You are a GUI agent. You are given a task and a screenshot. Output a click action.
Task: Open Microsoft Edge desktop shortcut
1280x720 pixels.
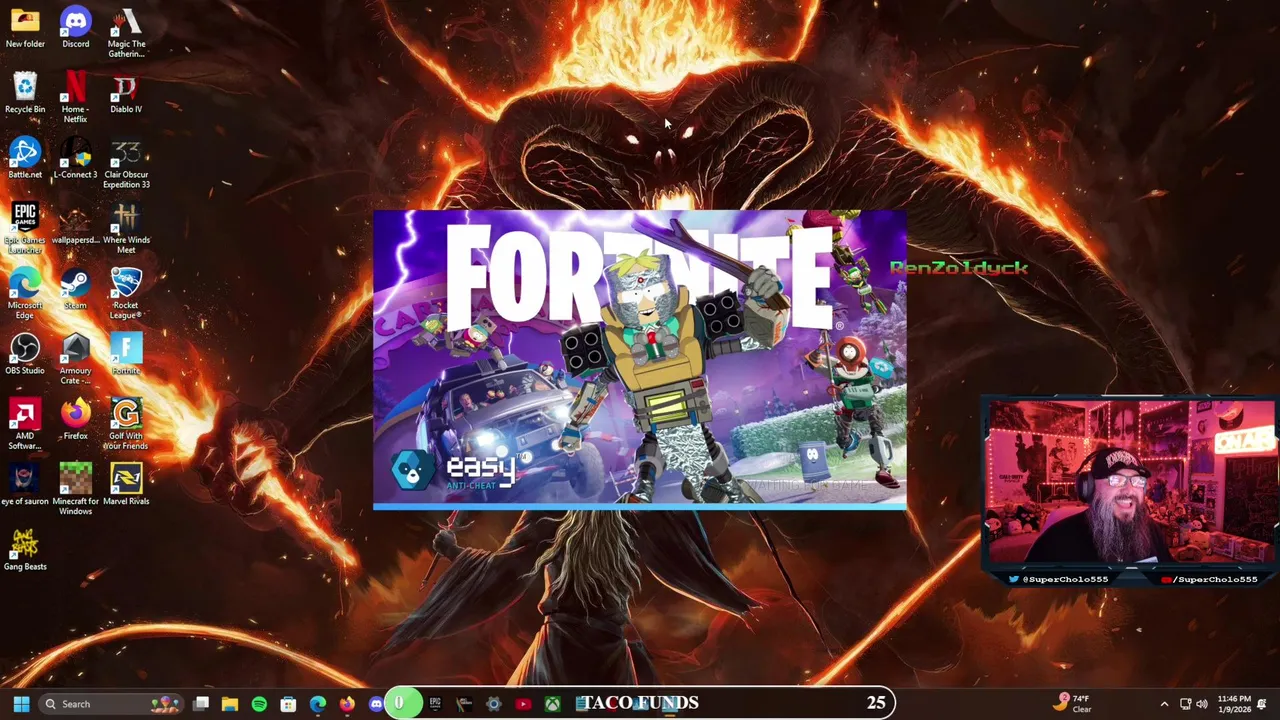point(25,294)
